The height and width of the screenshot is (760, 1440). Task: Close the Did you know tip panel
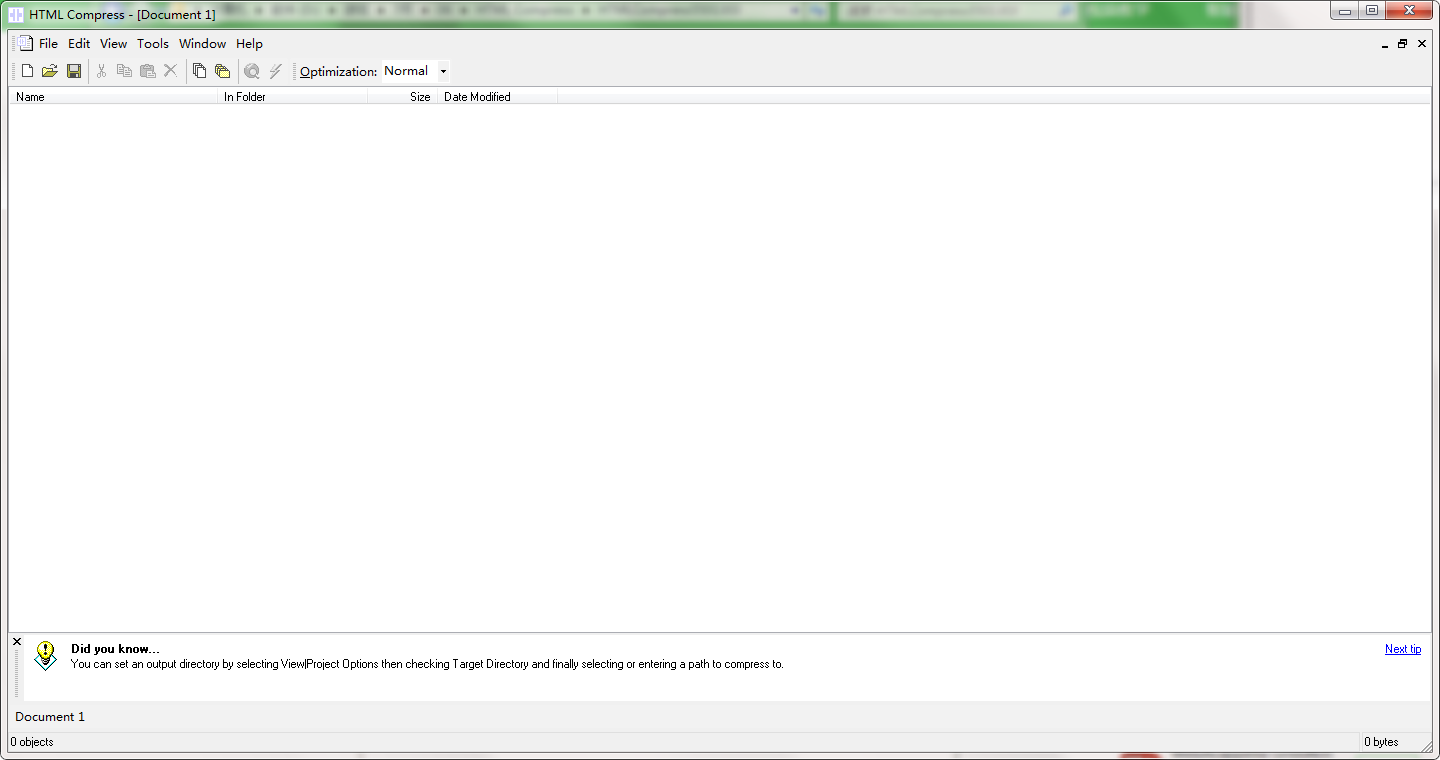click(17, 641)
